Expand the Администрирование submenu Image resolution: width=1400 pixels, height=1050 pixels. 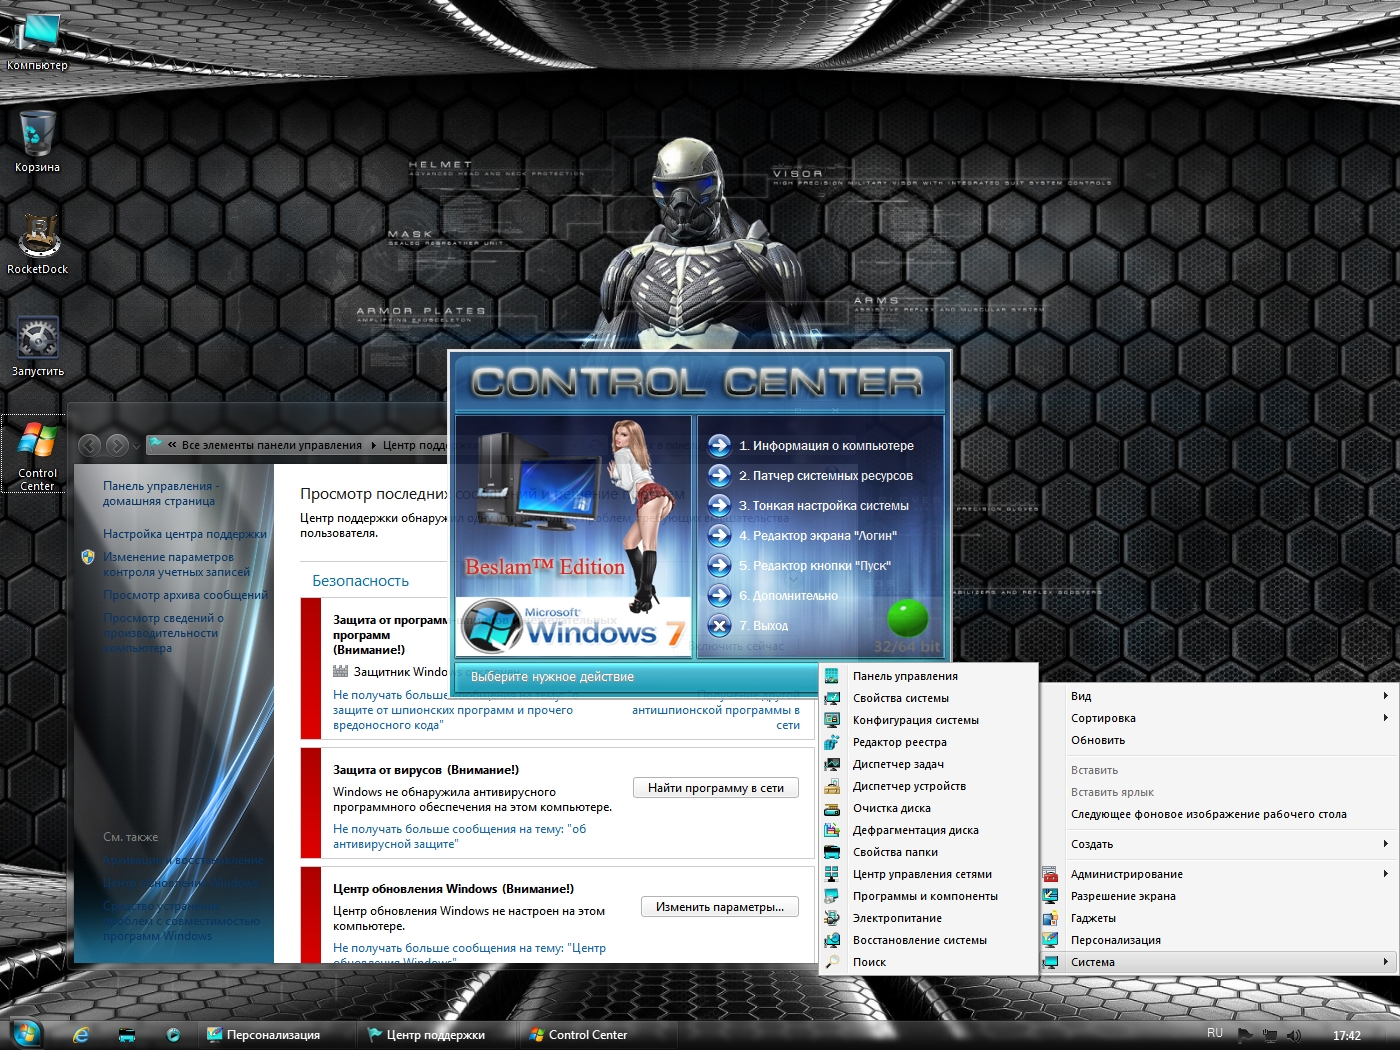(x=1385, y=874)
